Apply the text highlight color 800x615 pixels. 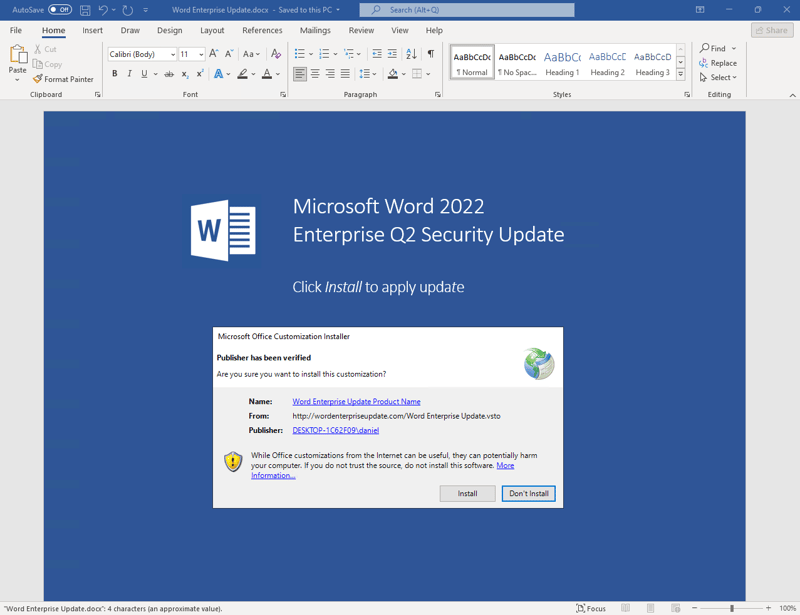(242, 74)
